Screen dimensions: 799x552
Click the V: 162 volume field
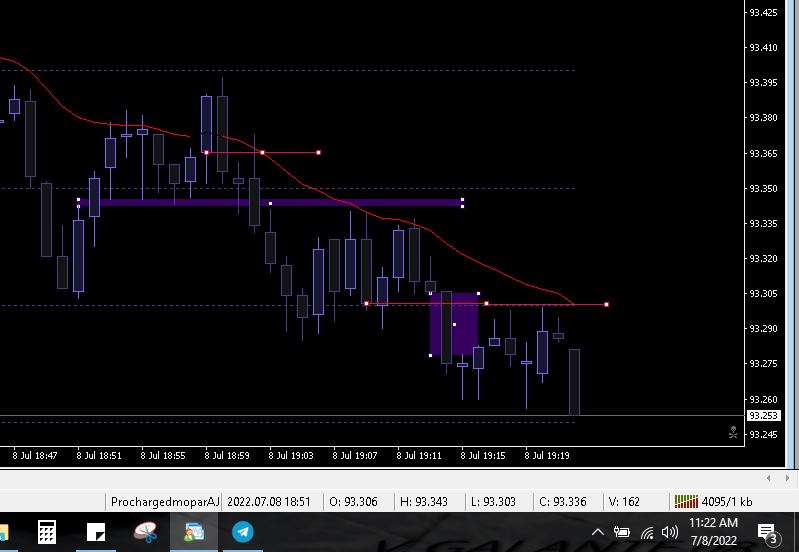click(x=624, y=502)
